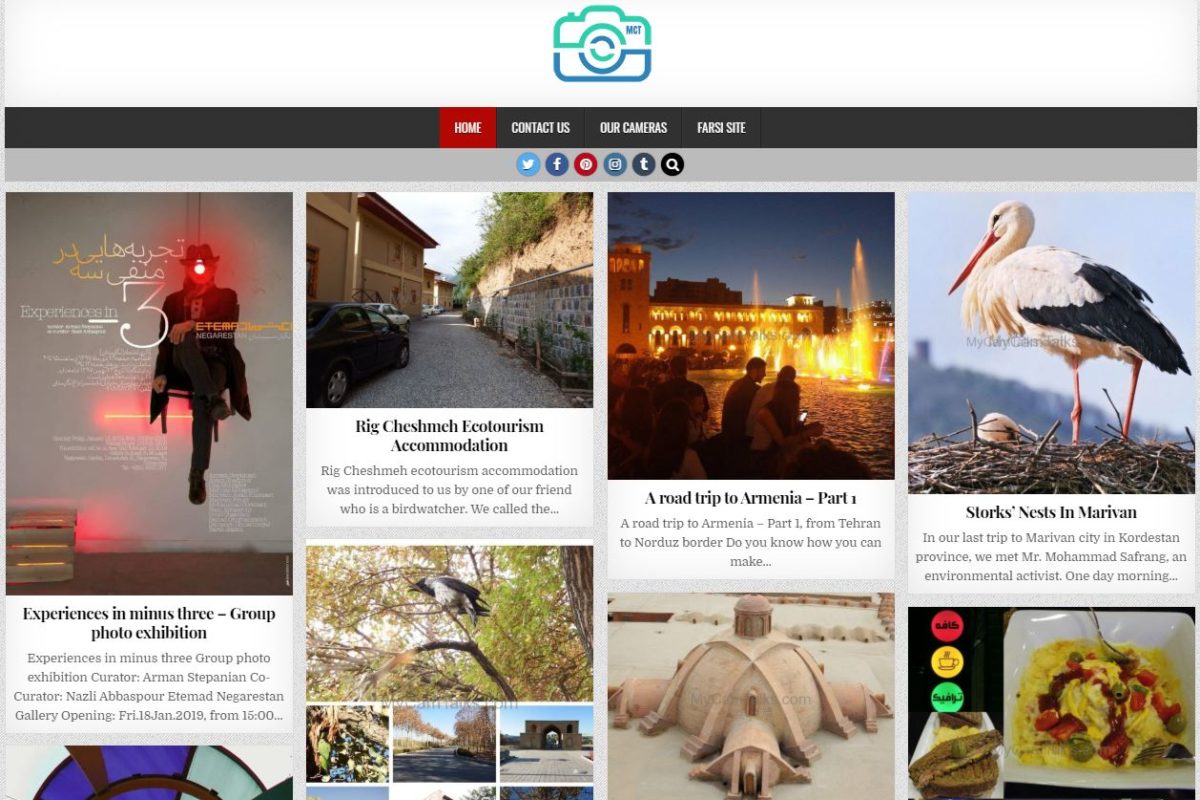
Task: Click the search magnifier icon
Action: (x=672, y=164)
